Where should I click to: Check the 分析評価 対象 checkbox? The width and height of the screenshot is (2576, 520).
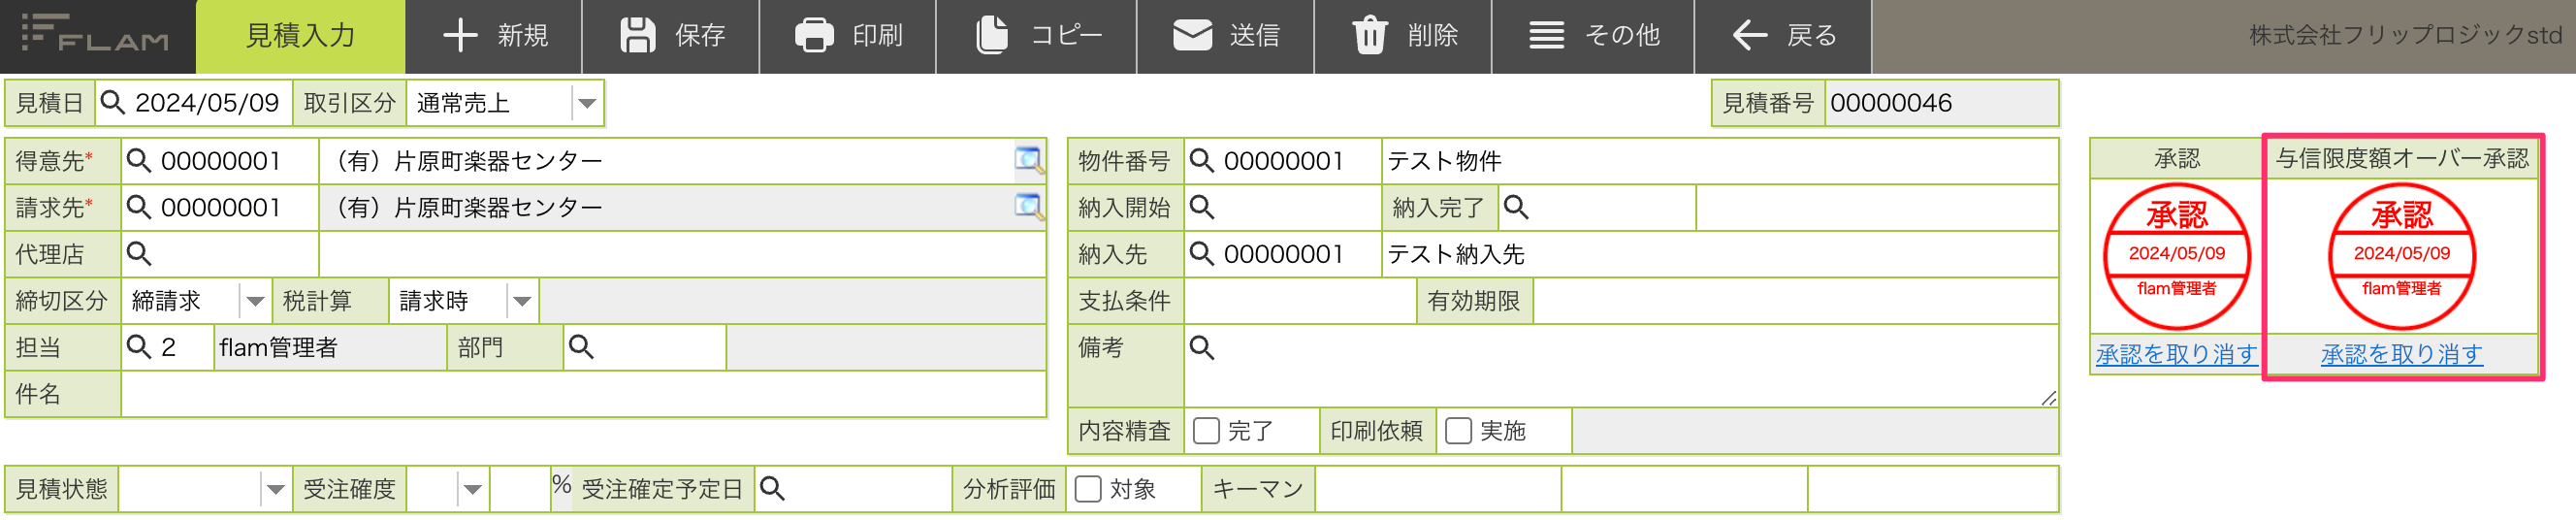tap(1088, 489)
